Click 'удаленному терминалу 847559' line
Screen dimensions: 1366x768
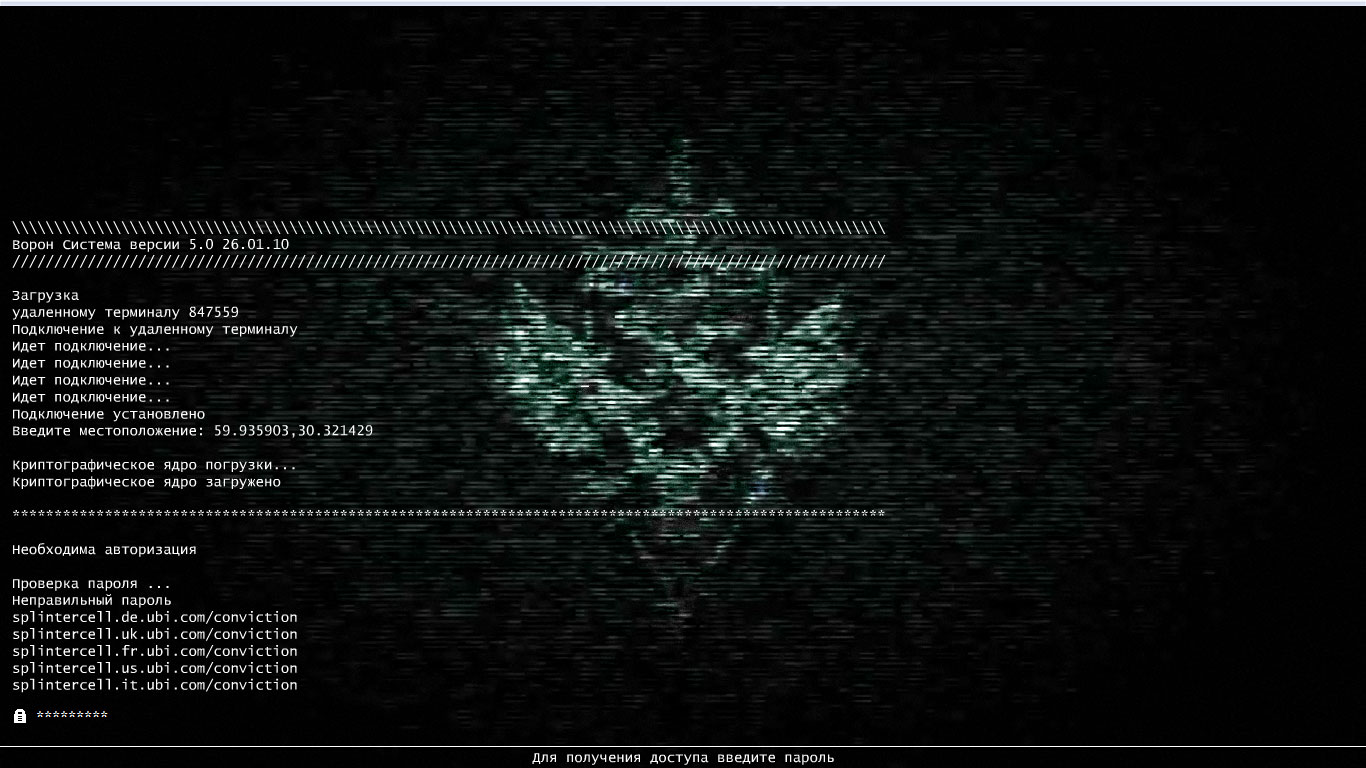click(x=126, y=312)
